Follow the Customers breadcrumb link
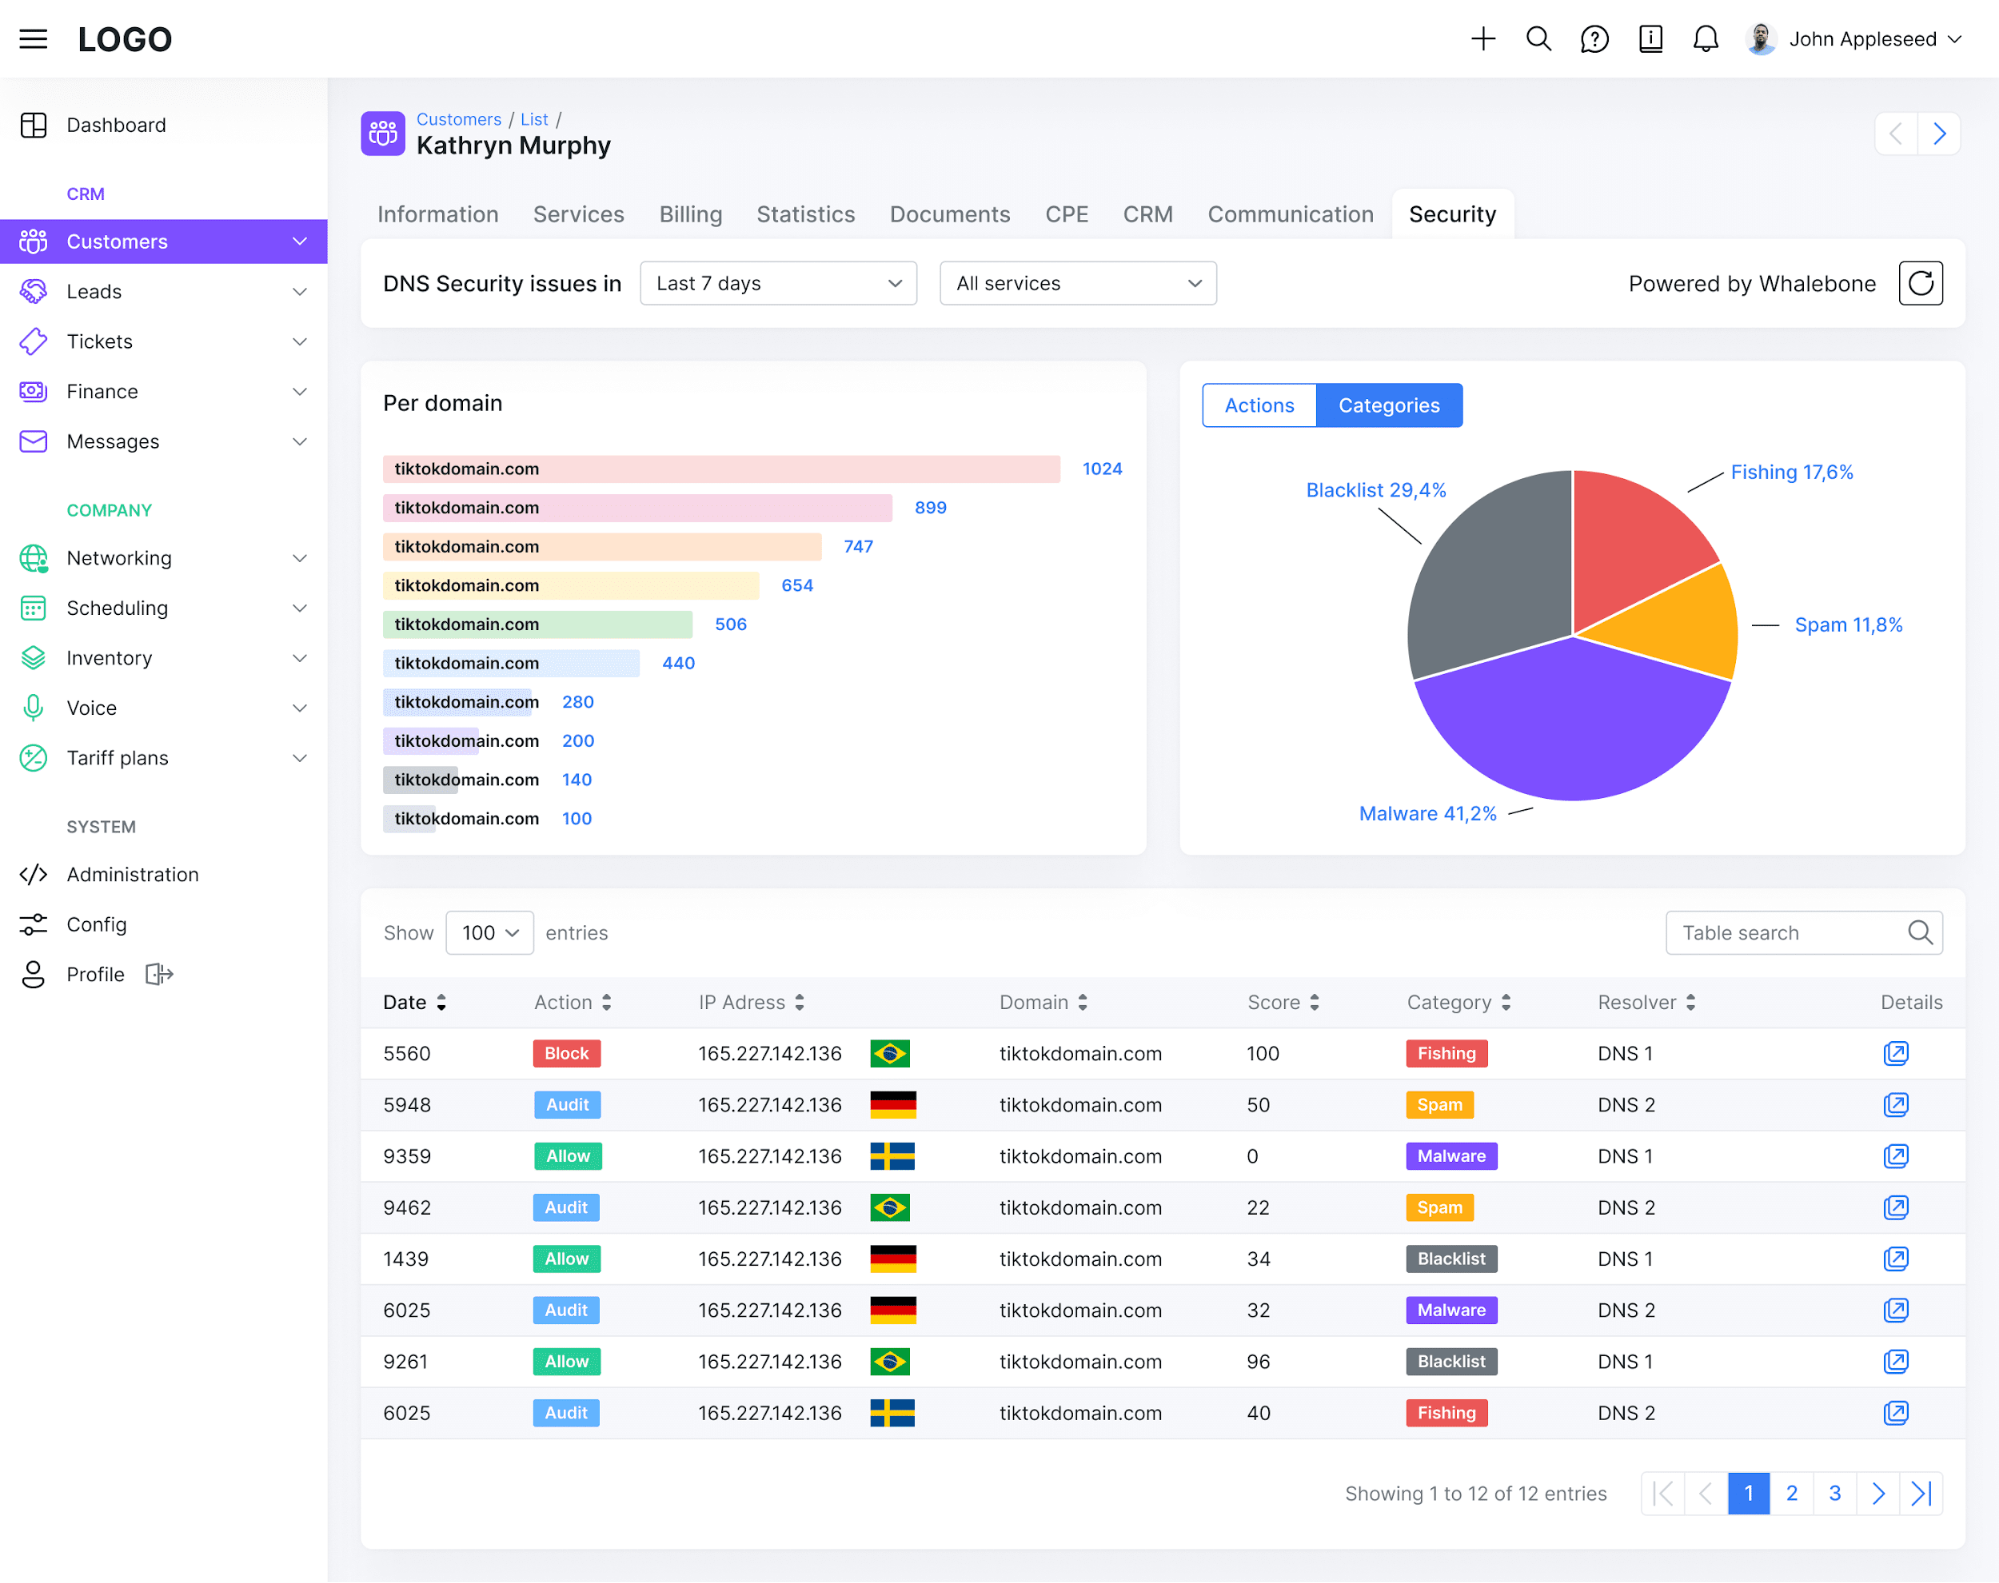The width and height of the screenshot is (1999, 1583). [459, 119]
